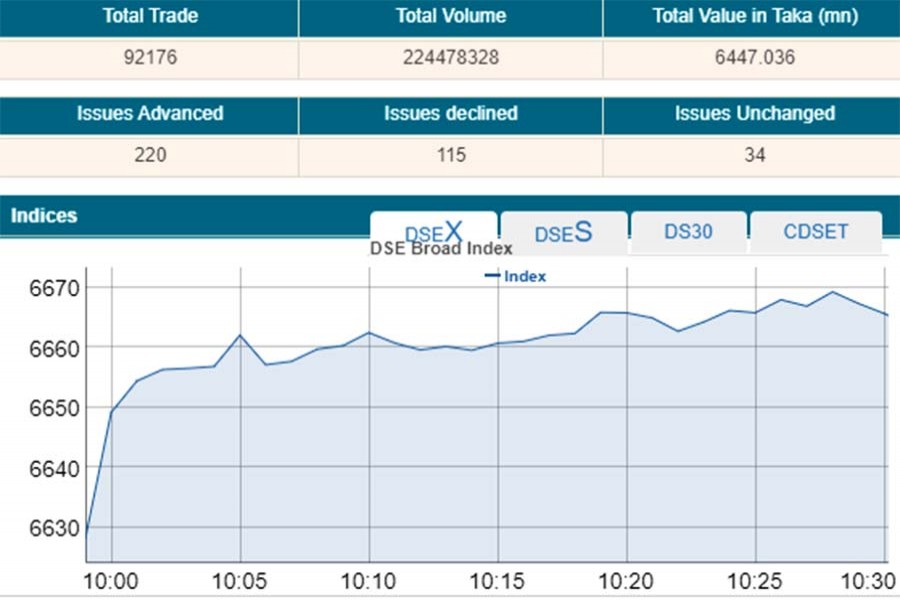
Task: Click the total trade value 92176
Action: pos(149,57)
